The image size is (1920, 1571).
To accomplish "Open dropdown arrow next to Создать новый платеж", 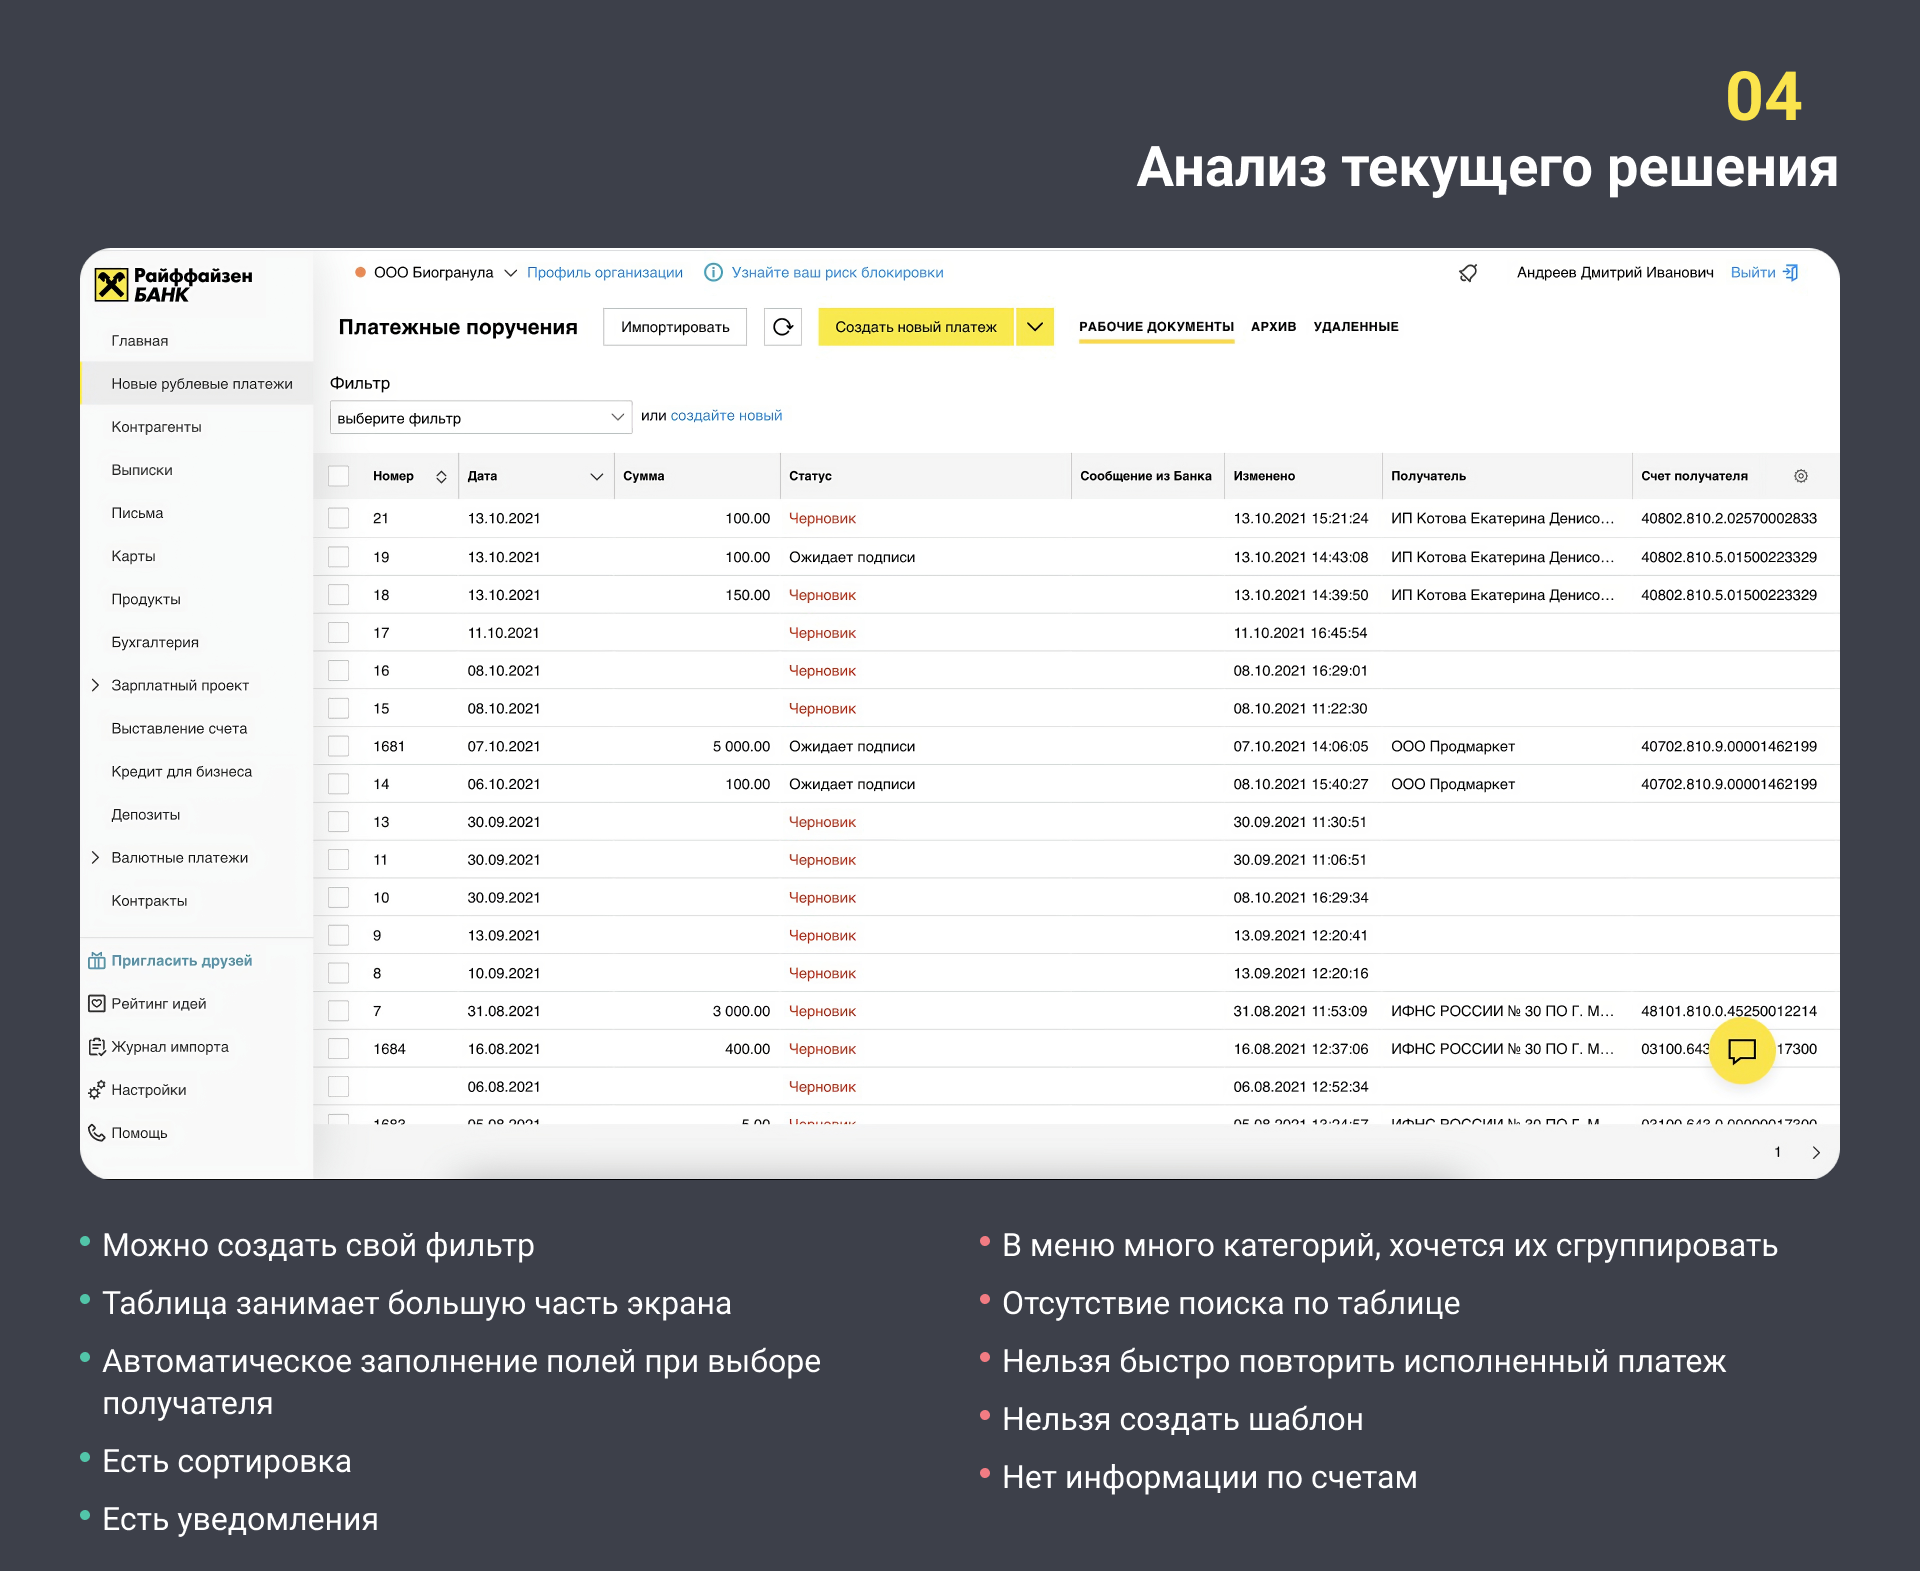I will tap(1035, 327).
